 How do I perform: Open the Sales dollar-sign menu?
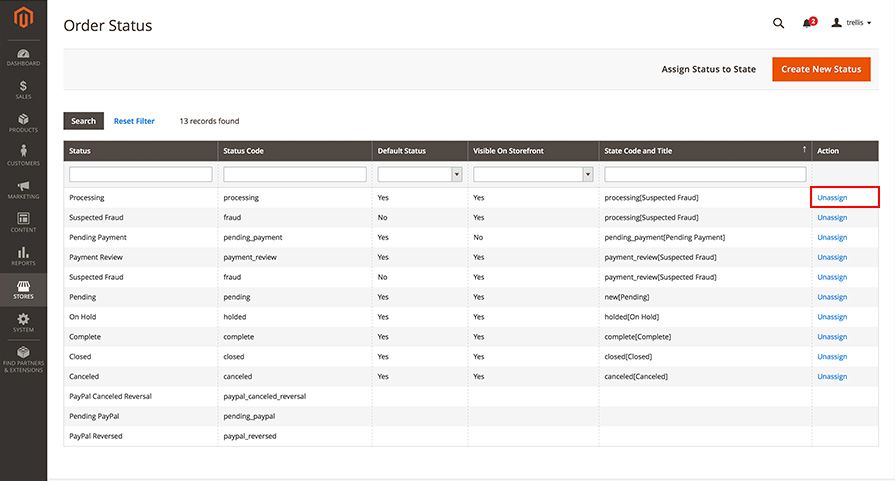tap(23, 90)
